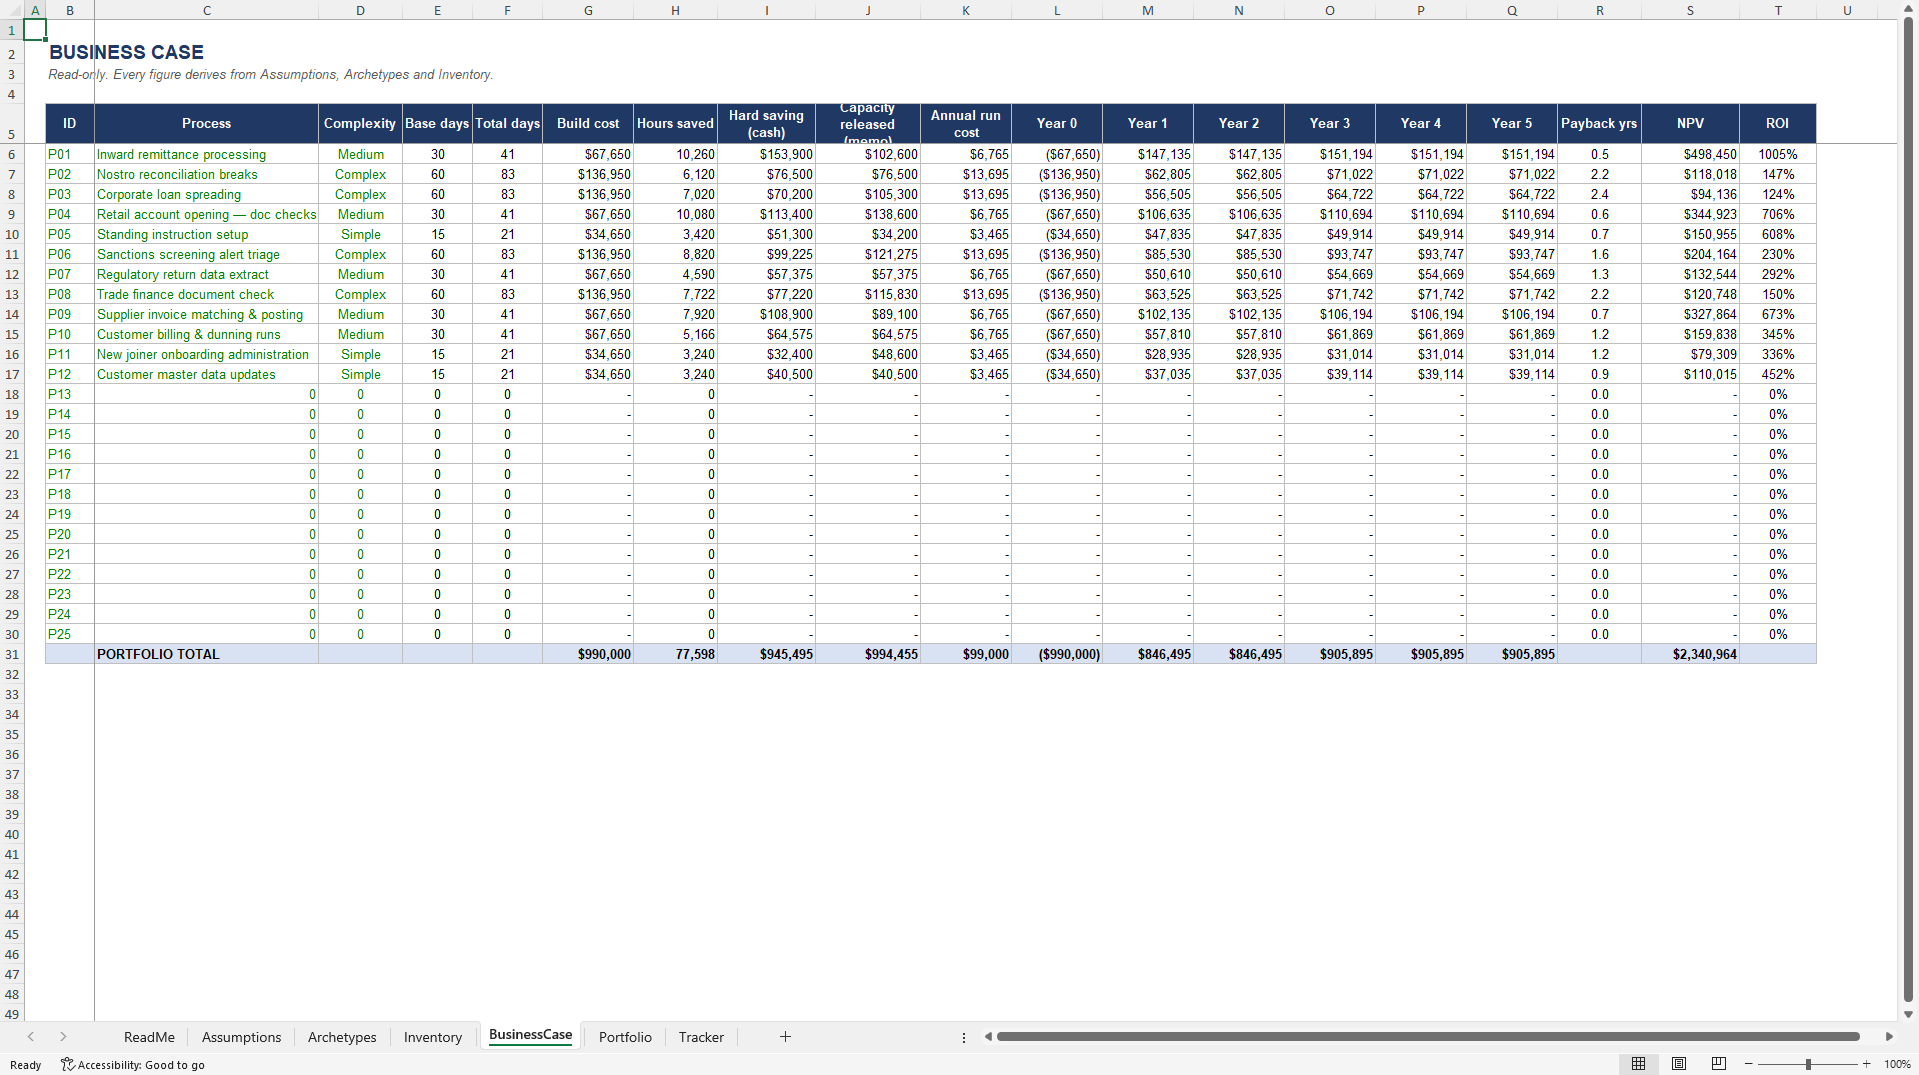This screenshot has height=1075, width=1919.
Task: Click NPV value $498,450
Action: (x=1690, y=154)
